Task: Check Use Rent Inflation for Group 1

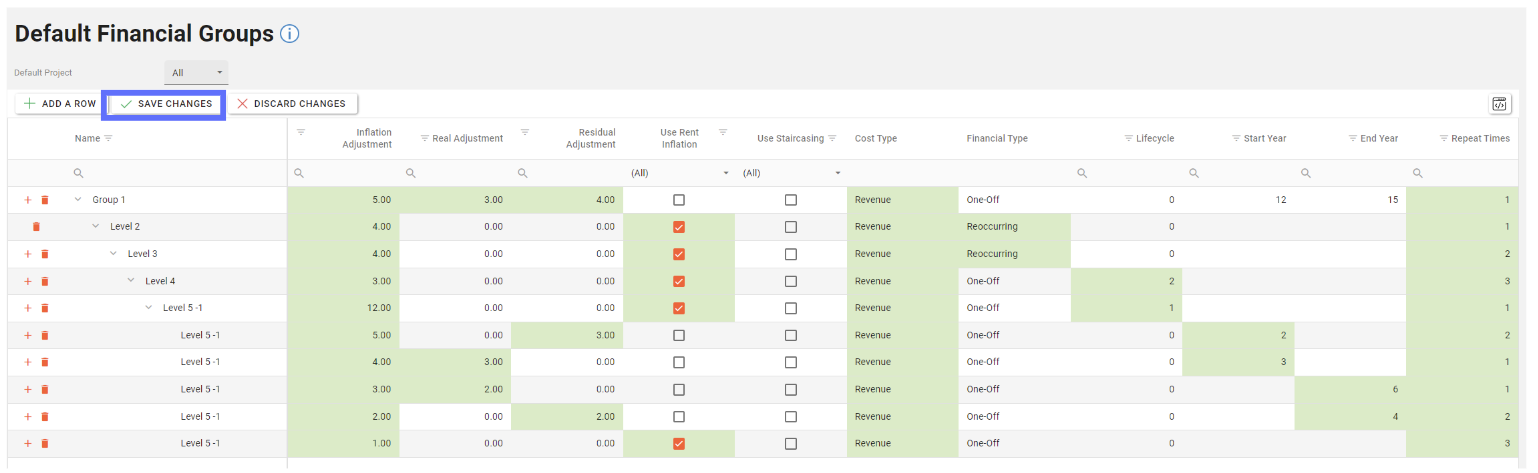Action: point(679,200)
